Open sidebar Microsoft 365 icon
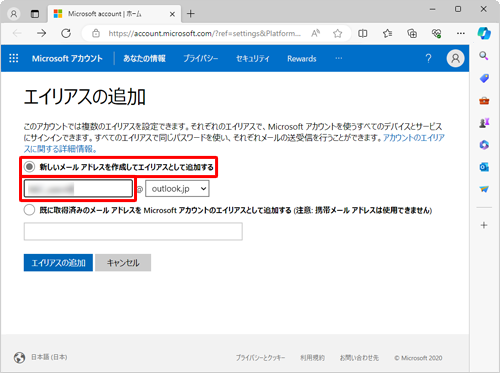Image resolution: width=500 pixels, height=373 pixels. (484, 145)
